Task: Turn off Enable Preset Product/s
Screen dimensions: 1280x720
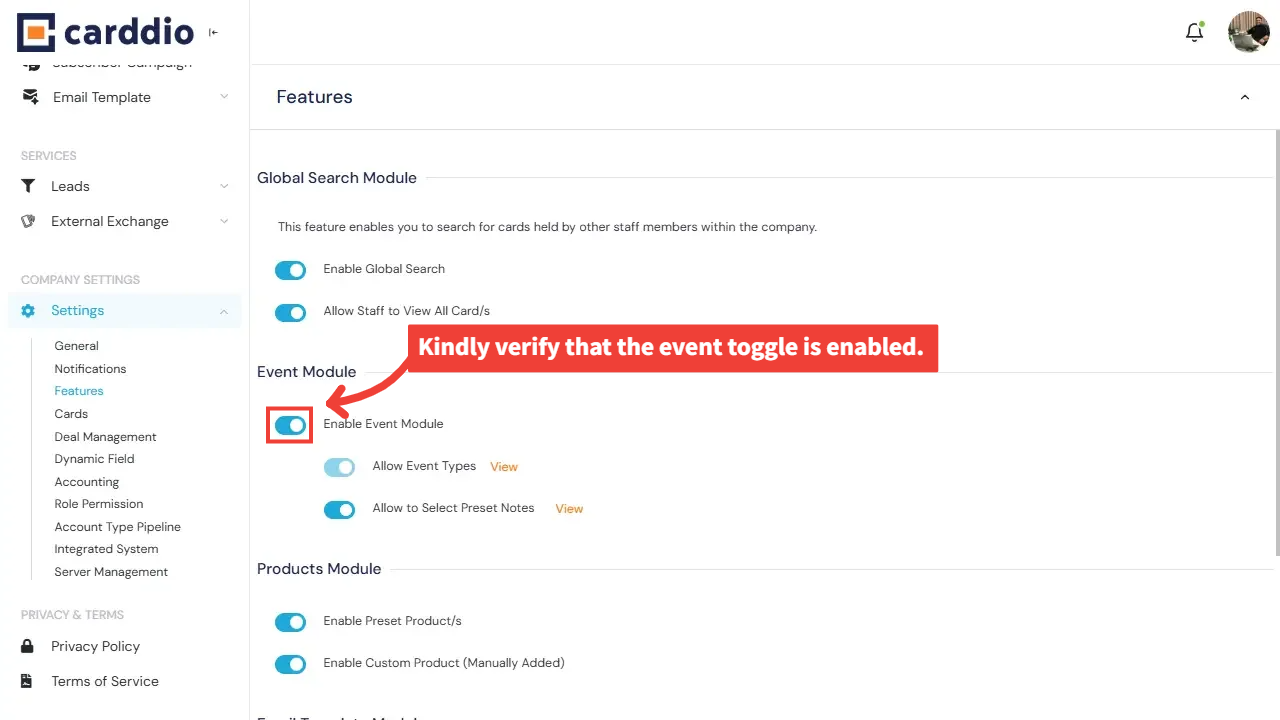Action: click(x=290, y=621)
